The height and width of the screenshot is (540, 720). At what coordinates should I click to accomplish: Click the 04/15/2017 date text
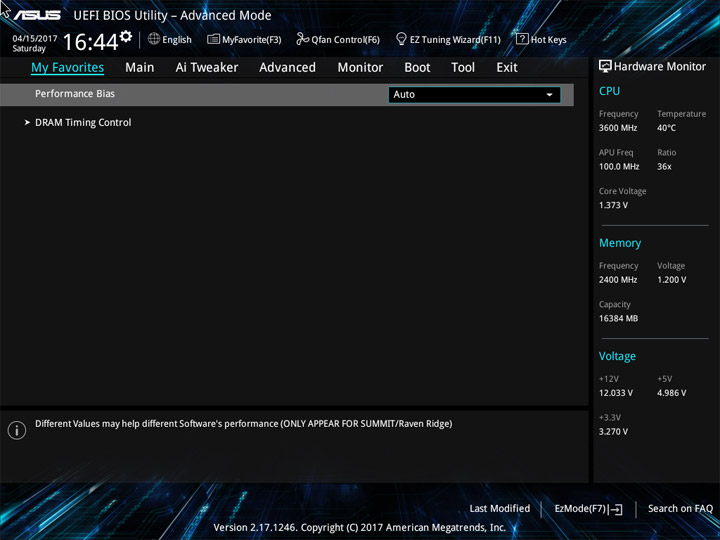35,39
